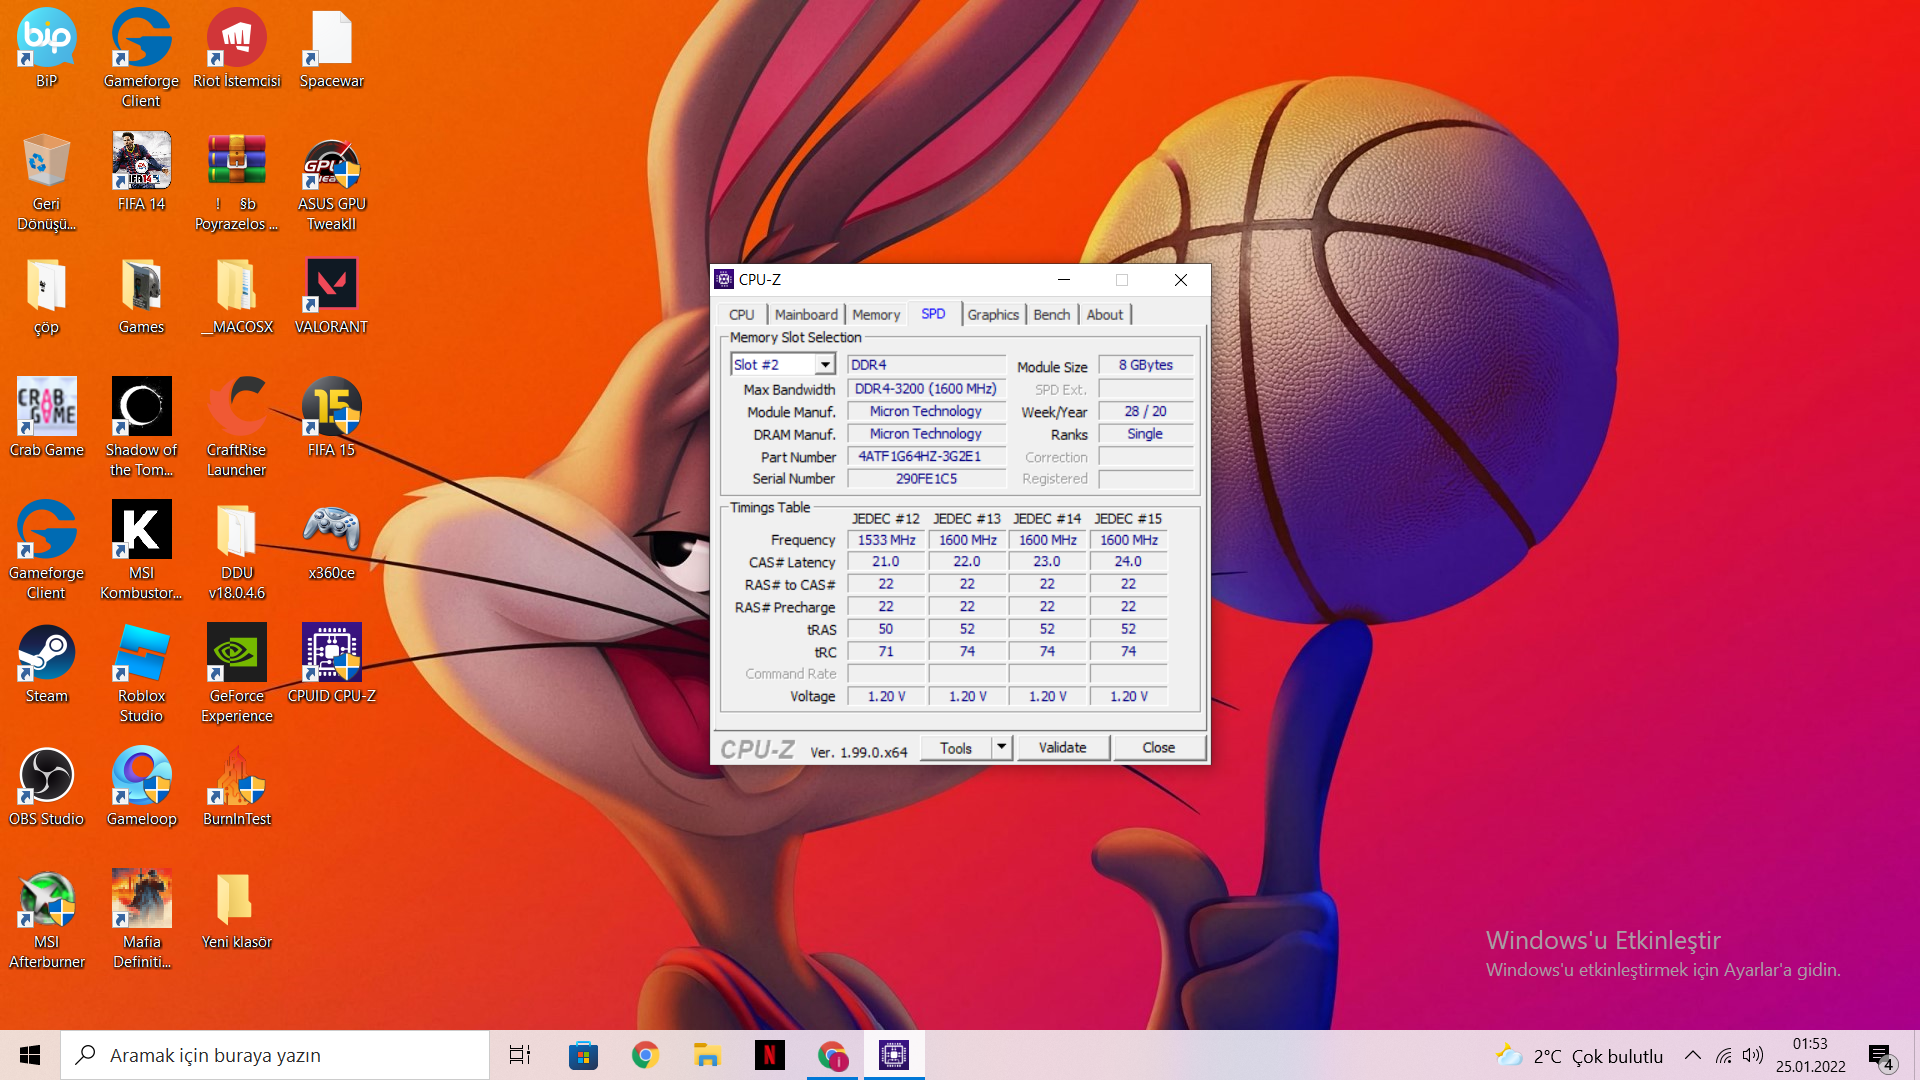Click the Steam desktop shortcut
The height and width of the screenshot is (1080, 1920).
46,654
